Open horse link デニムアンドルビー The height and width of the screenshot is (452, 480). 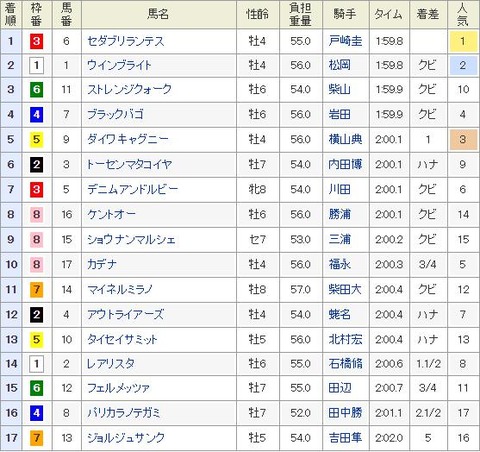132,190
